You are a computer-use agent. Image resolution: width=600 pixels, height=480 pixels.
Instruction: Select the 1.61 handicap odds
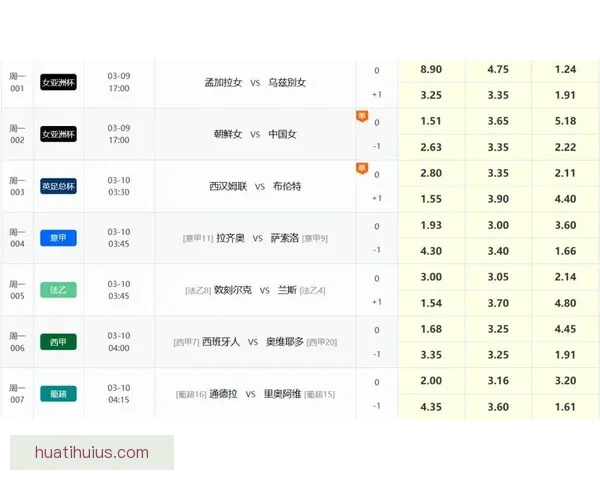[x=566, y=407]
